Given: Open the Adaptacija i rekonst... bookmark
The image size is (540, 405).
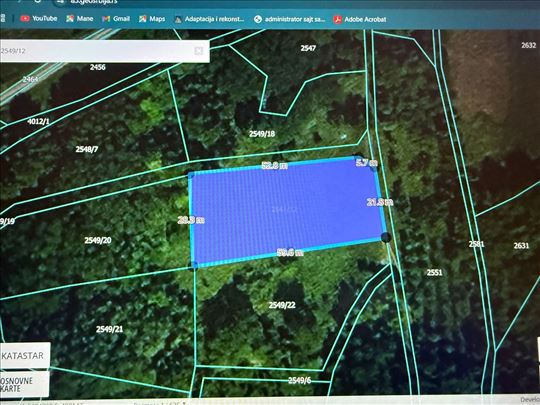Looking at the screenshot, I should 209,19.
